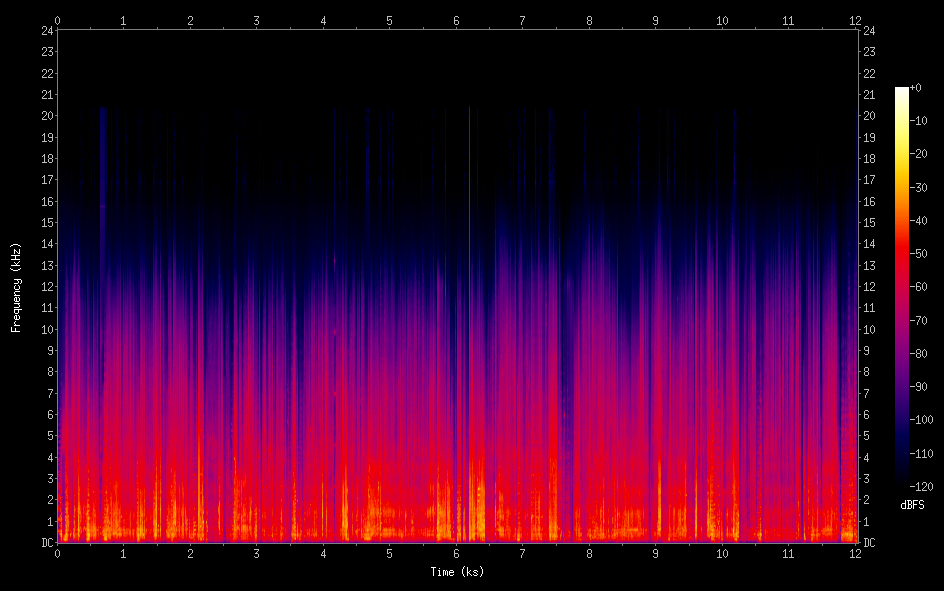This screenshot has width=944, height=591.
Task: Click the "24" tick on the left frequency axis
Action: (x=45, y=30)
